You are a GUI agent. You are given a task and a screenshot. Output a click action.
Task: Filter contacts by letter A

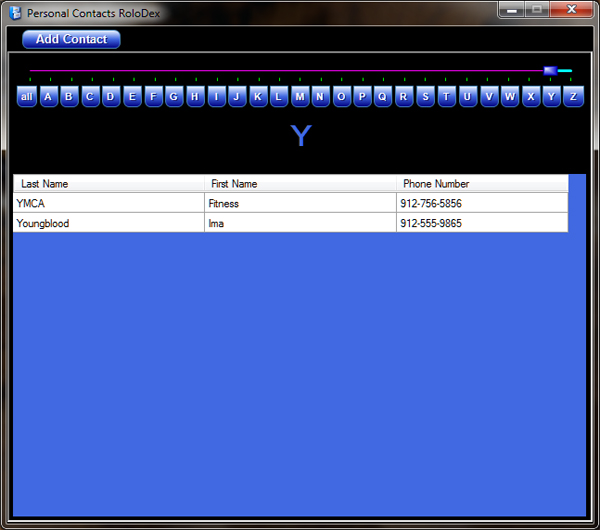[x=48, y=96]
